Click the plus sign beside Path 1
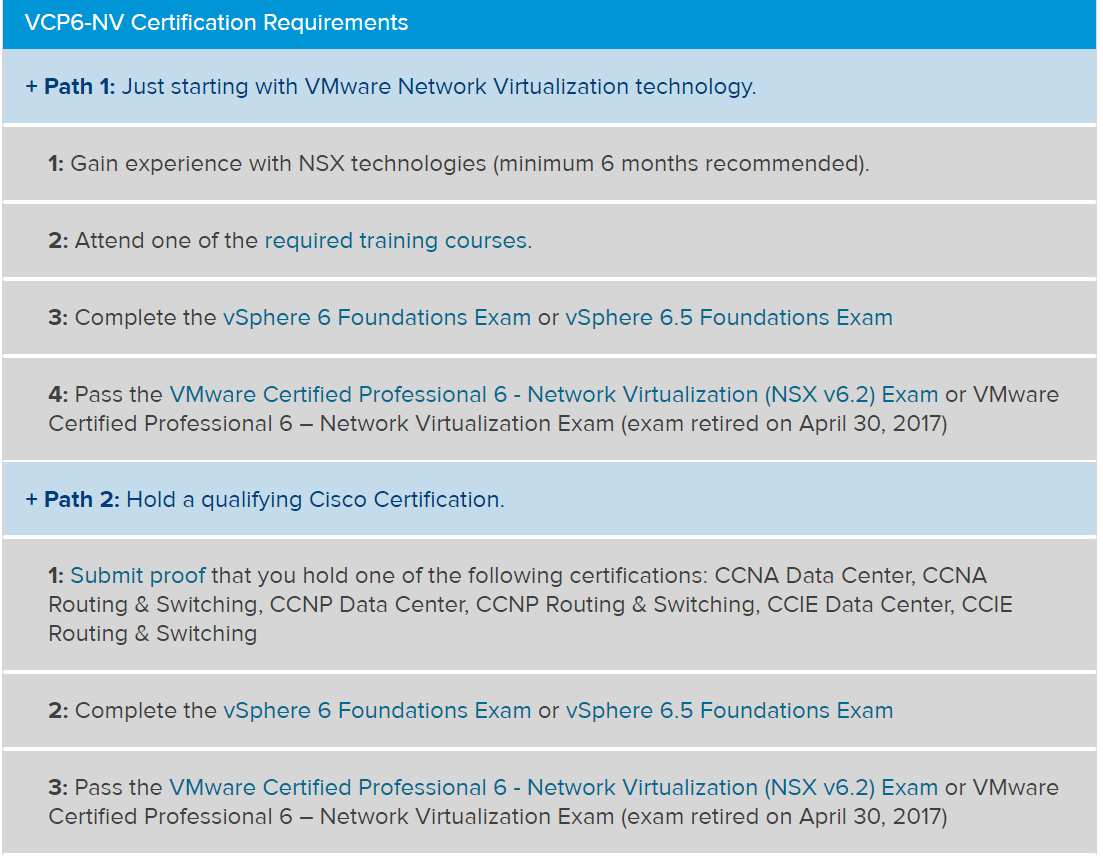This screenshot has width=1103, height=856. click(32, 87)
